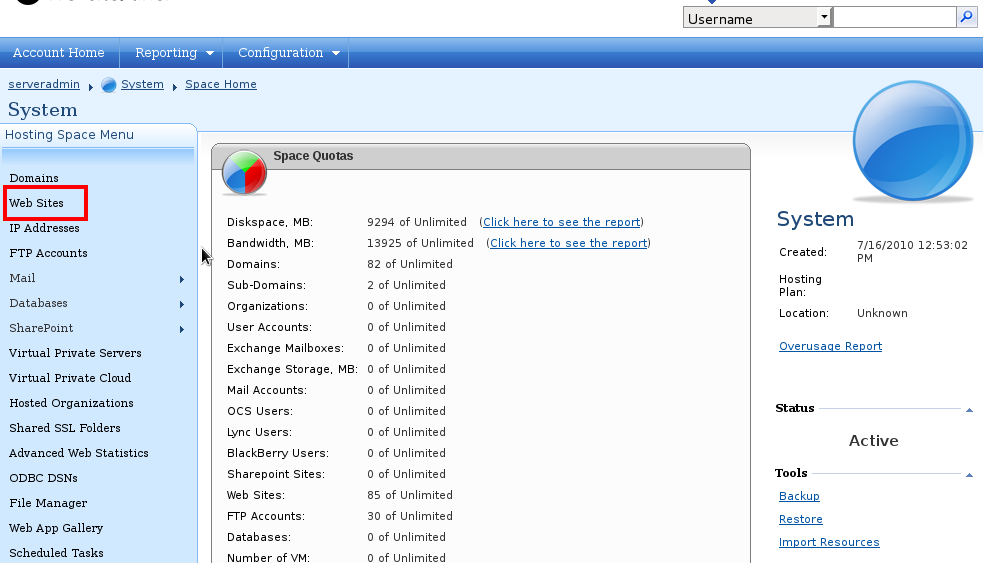Image resolution: width=983 pixels, height=563 pixels.
Task: Click the large blue System sphere icon
Action: (x=913, y=141)
